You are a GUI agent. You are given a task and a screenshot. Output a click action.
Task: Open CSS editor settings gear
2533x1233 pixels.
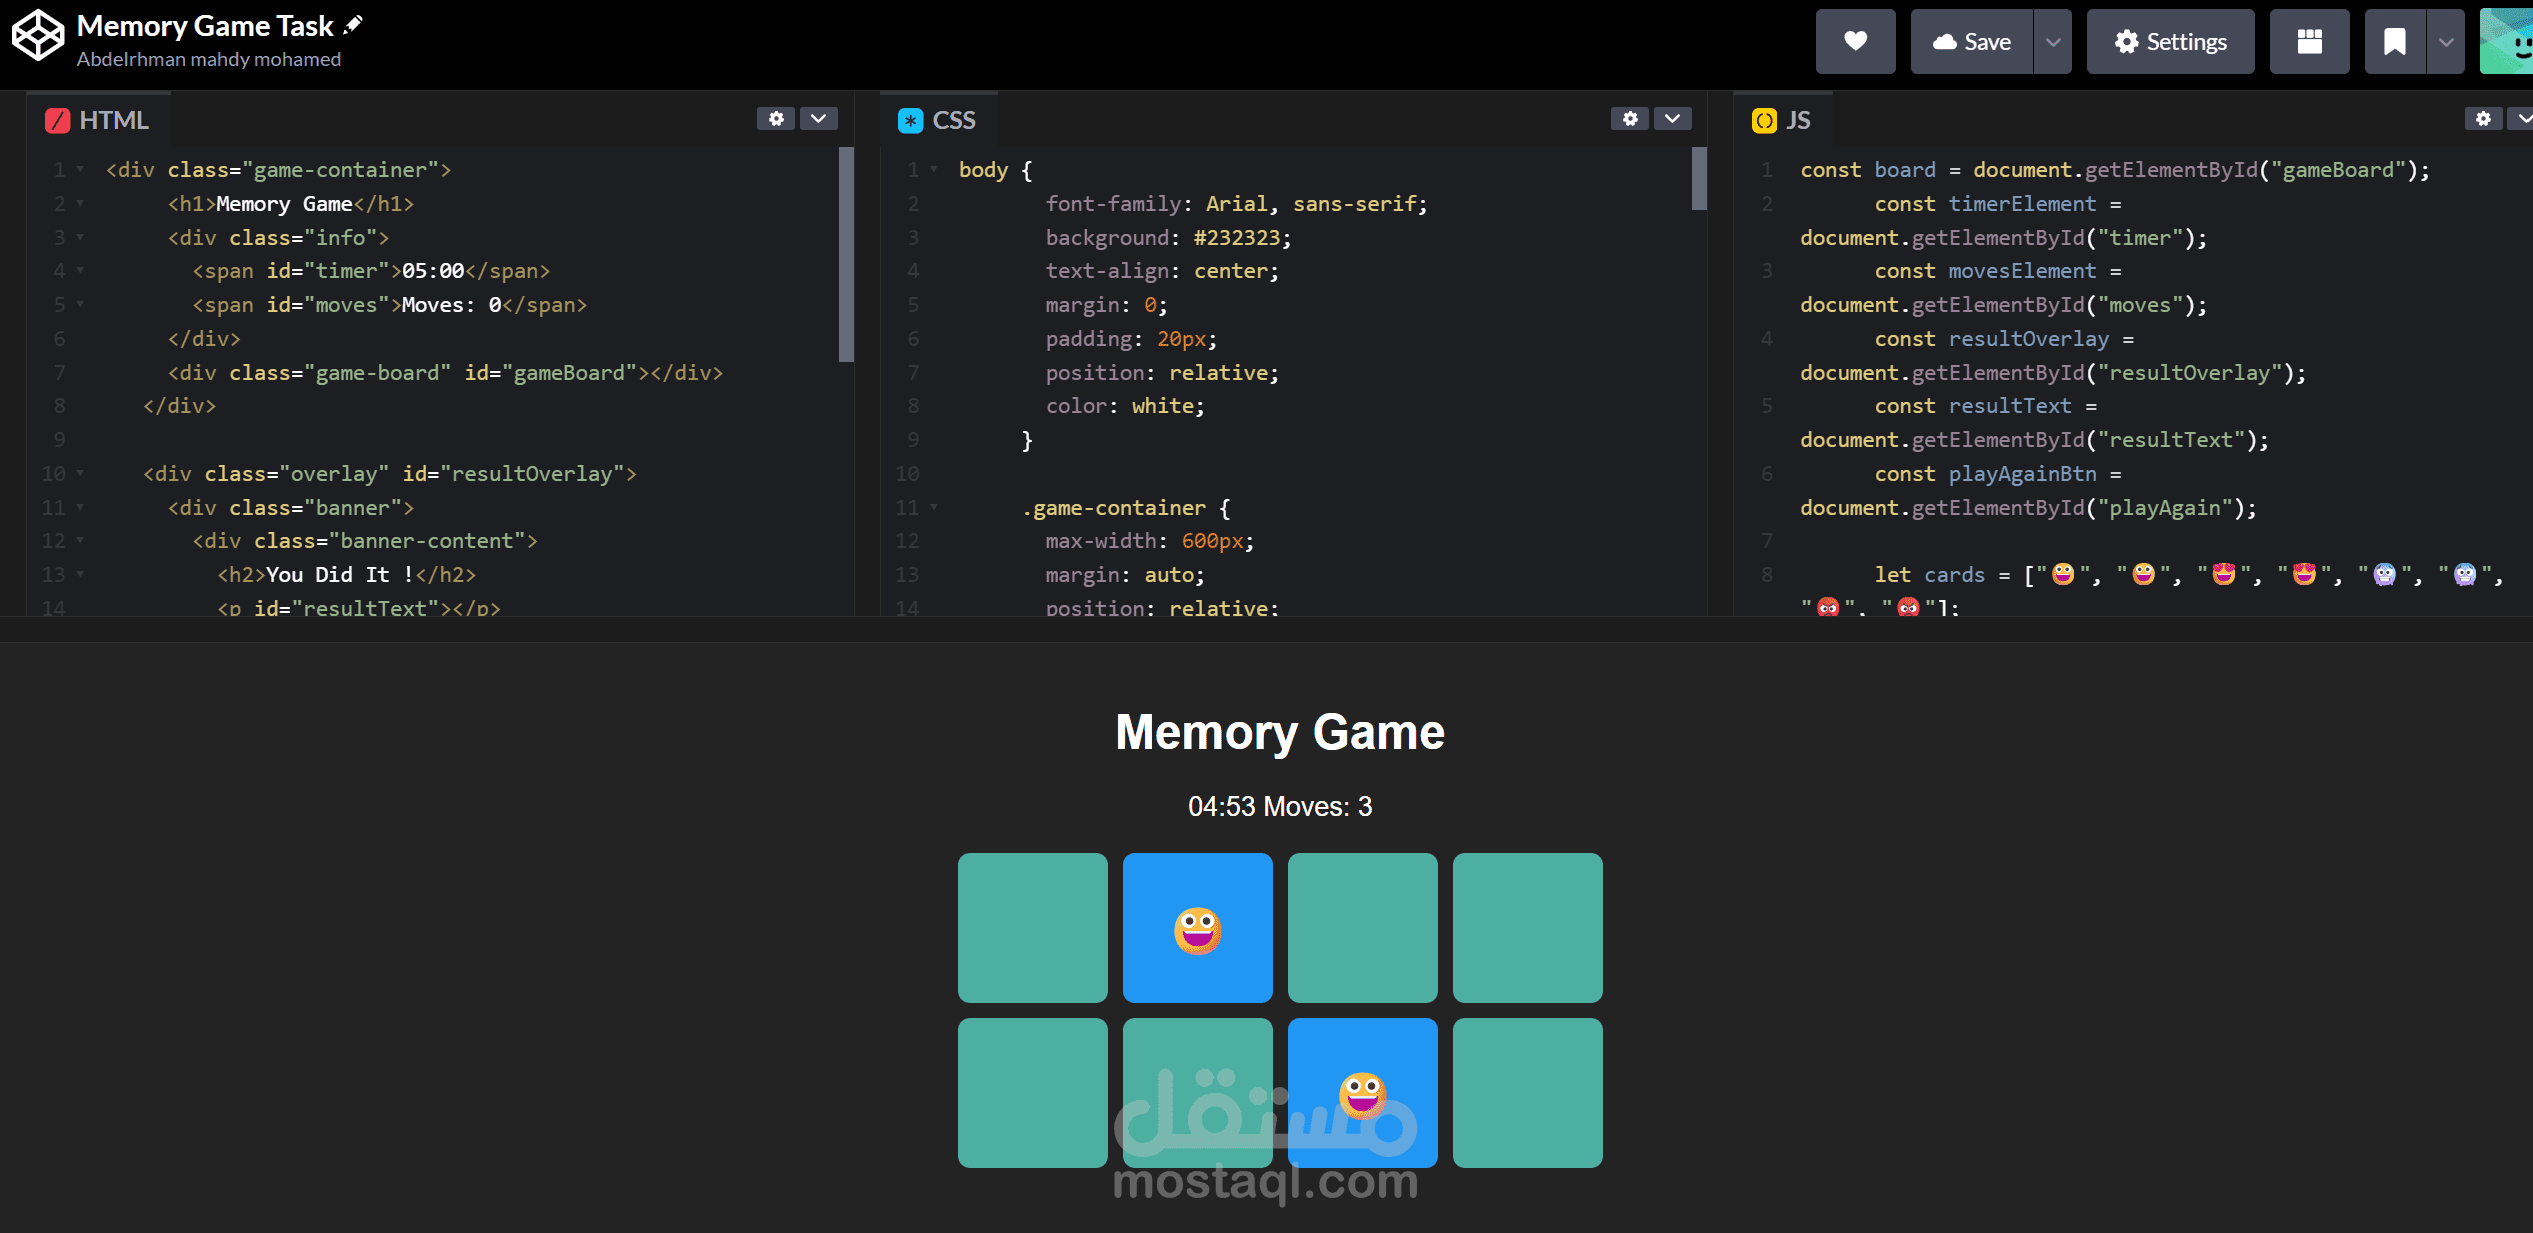click(1630, 119)
